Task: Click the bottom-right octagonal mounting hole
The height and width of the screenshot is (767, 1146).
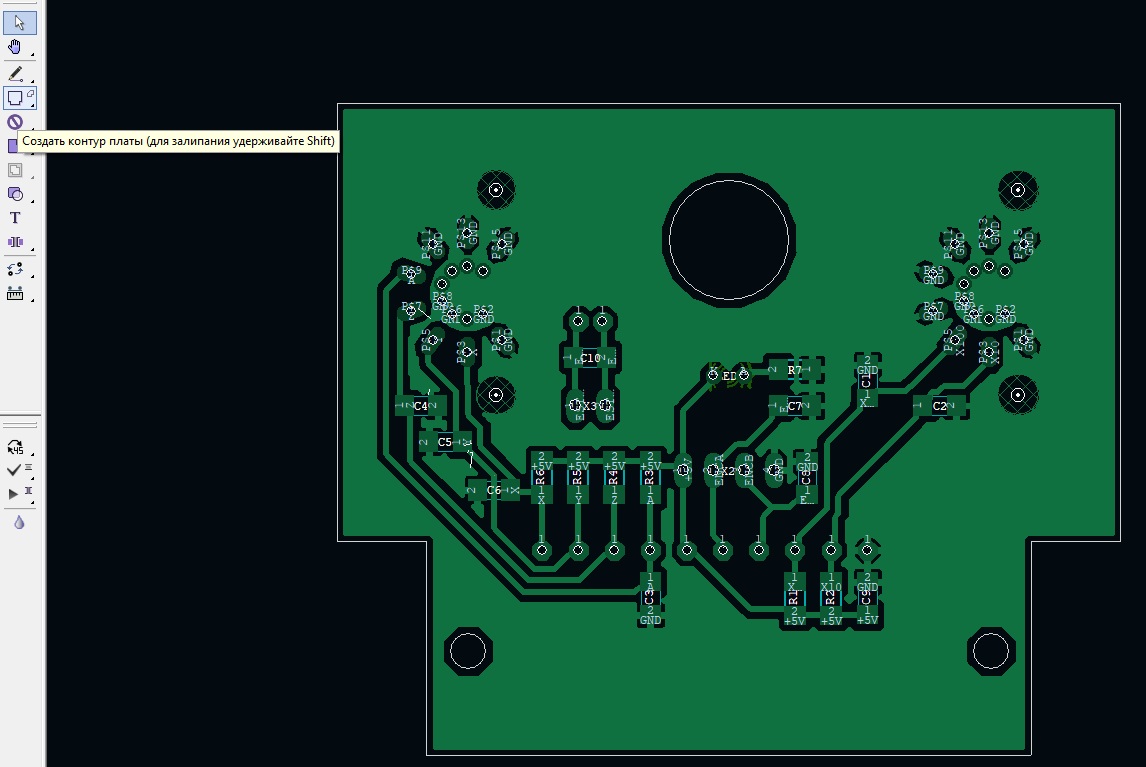Action: pos(991,651)
